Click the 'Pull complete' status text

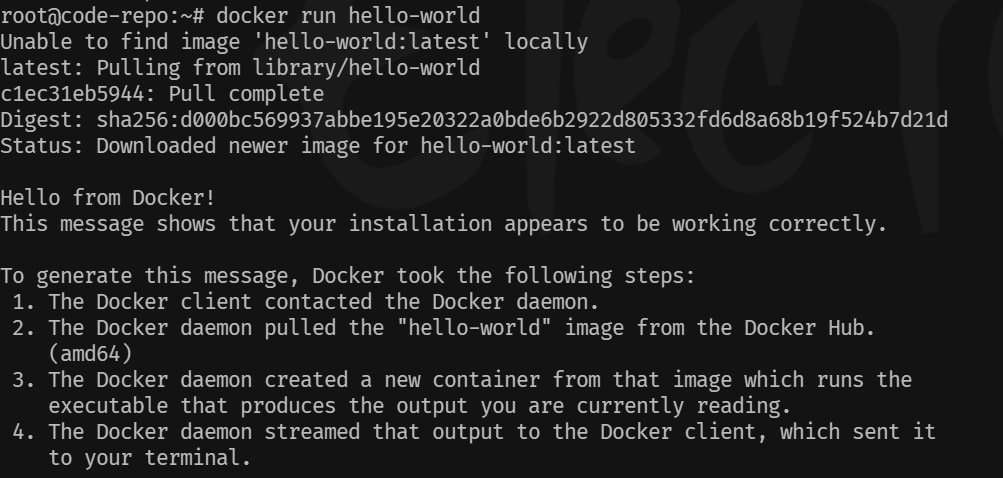click(x=246, y=94)
